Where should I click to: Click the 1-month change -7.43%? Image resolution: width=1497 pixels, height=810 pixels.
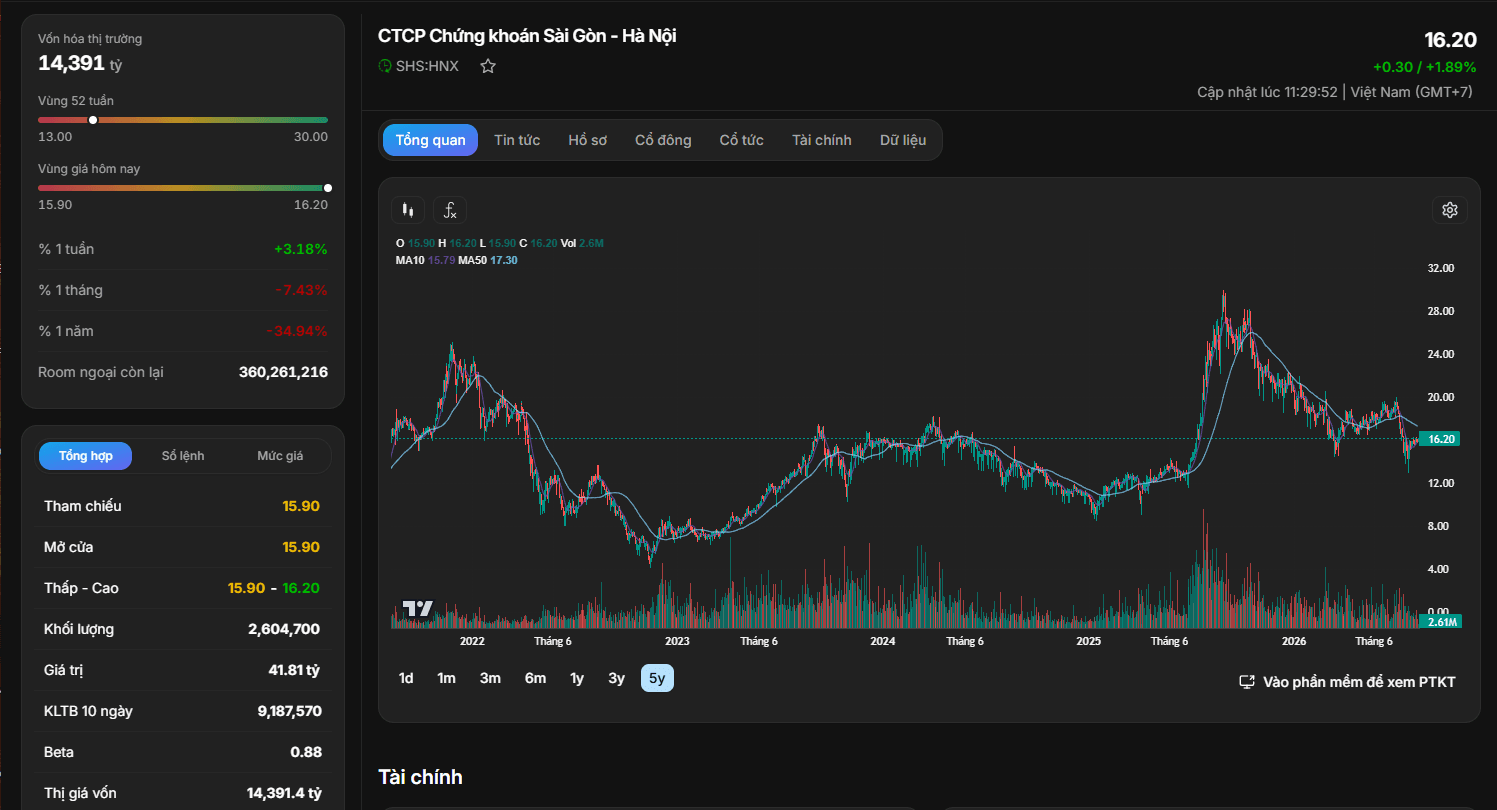click(x=301, y=290)
